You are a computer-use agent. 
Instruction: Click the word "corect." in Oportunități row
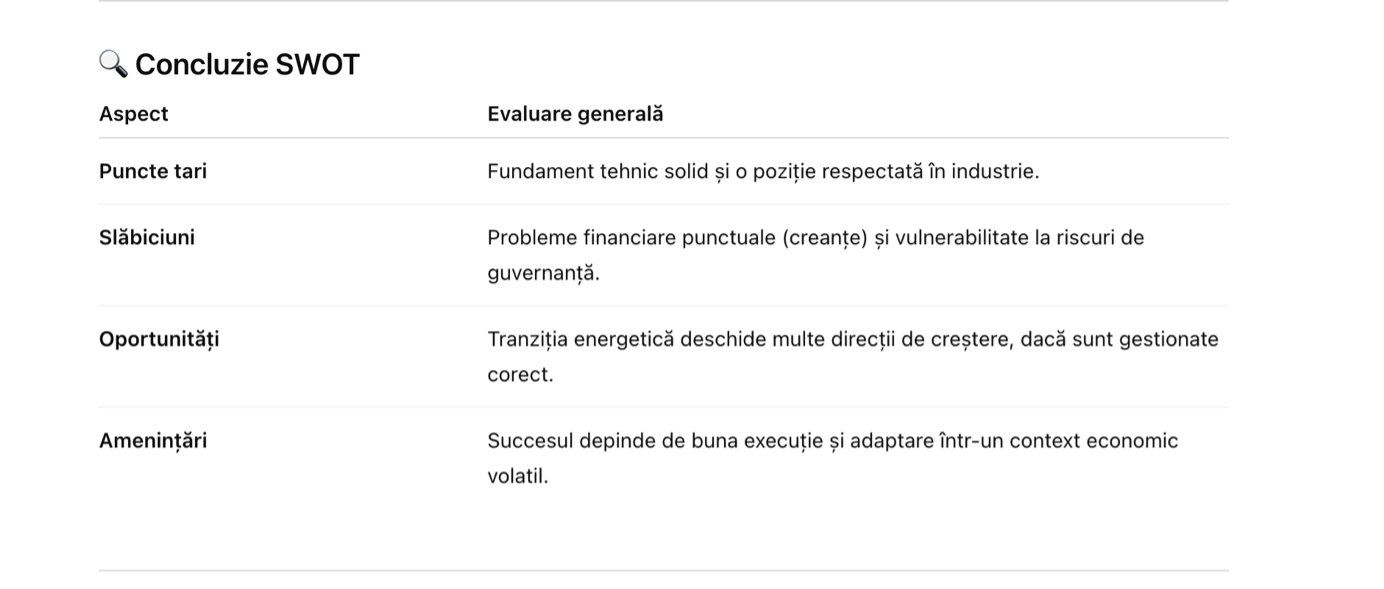point(520,374)
